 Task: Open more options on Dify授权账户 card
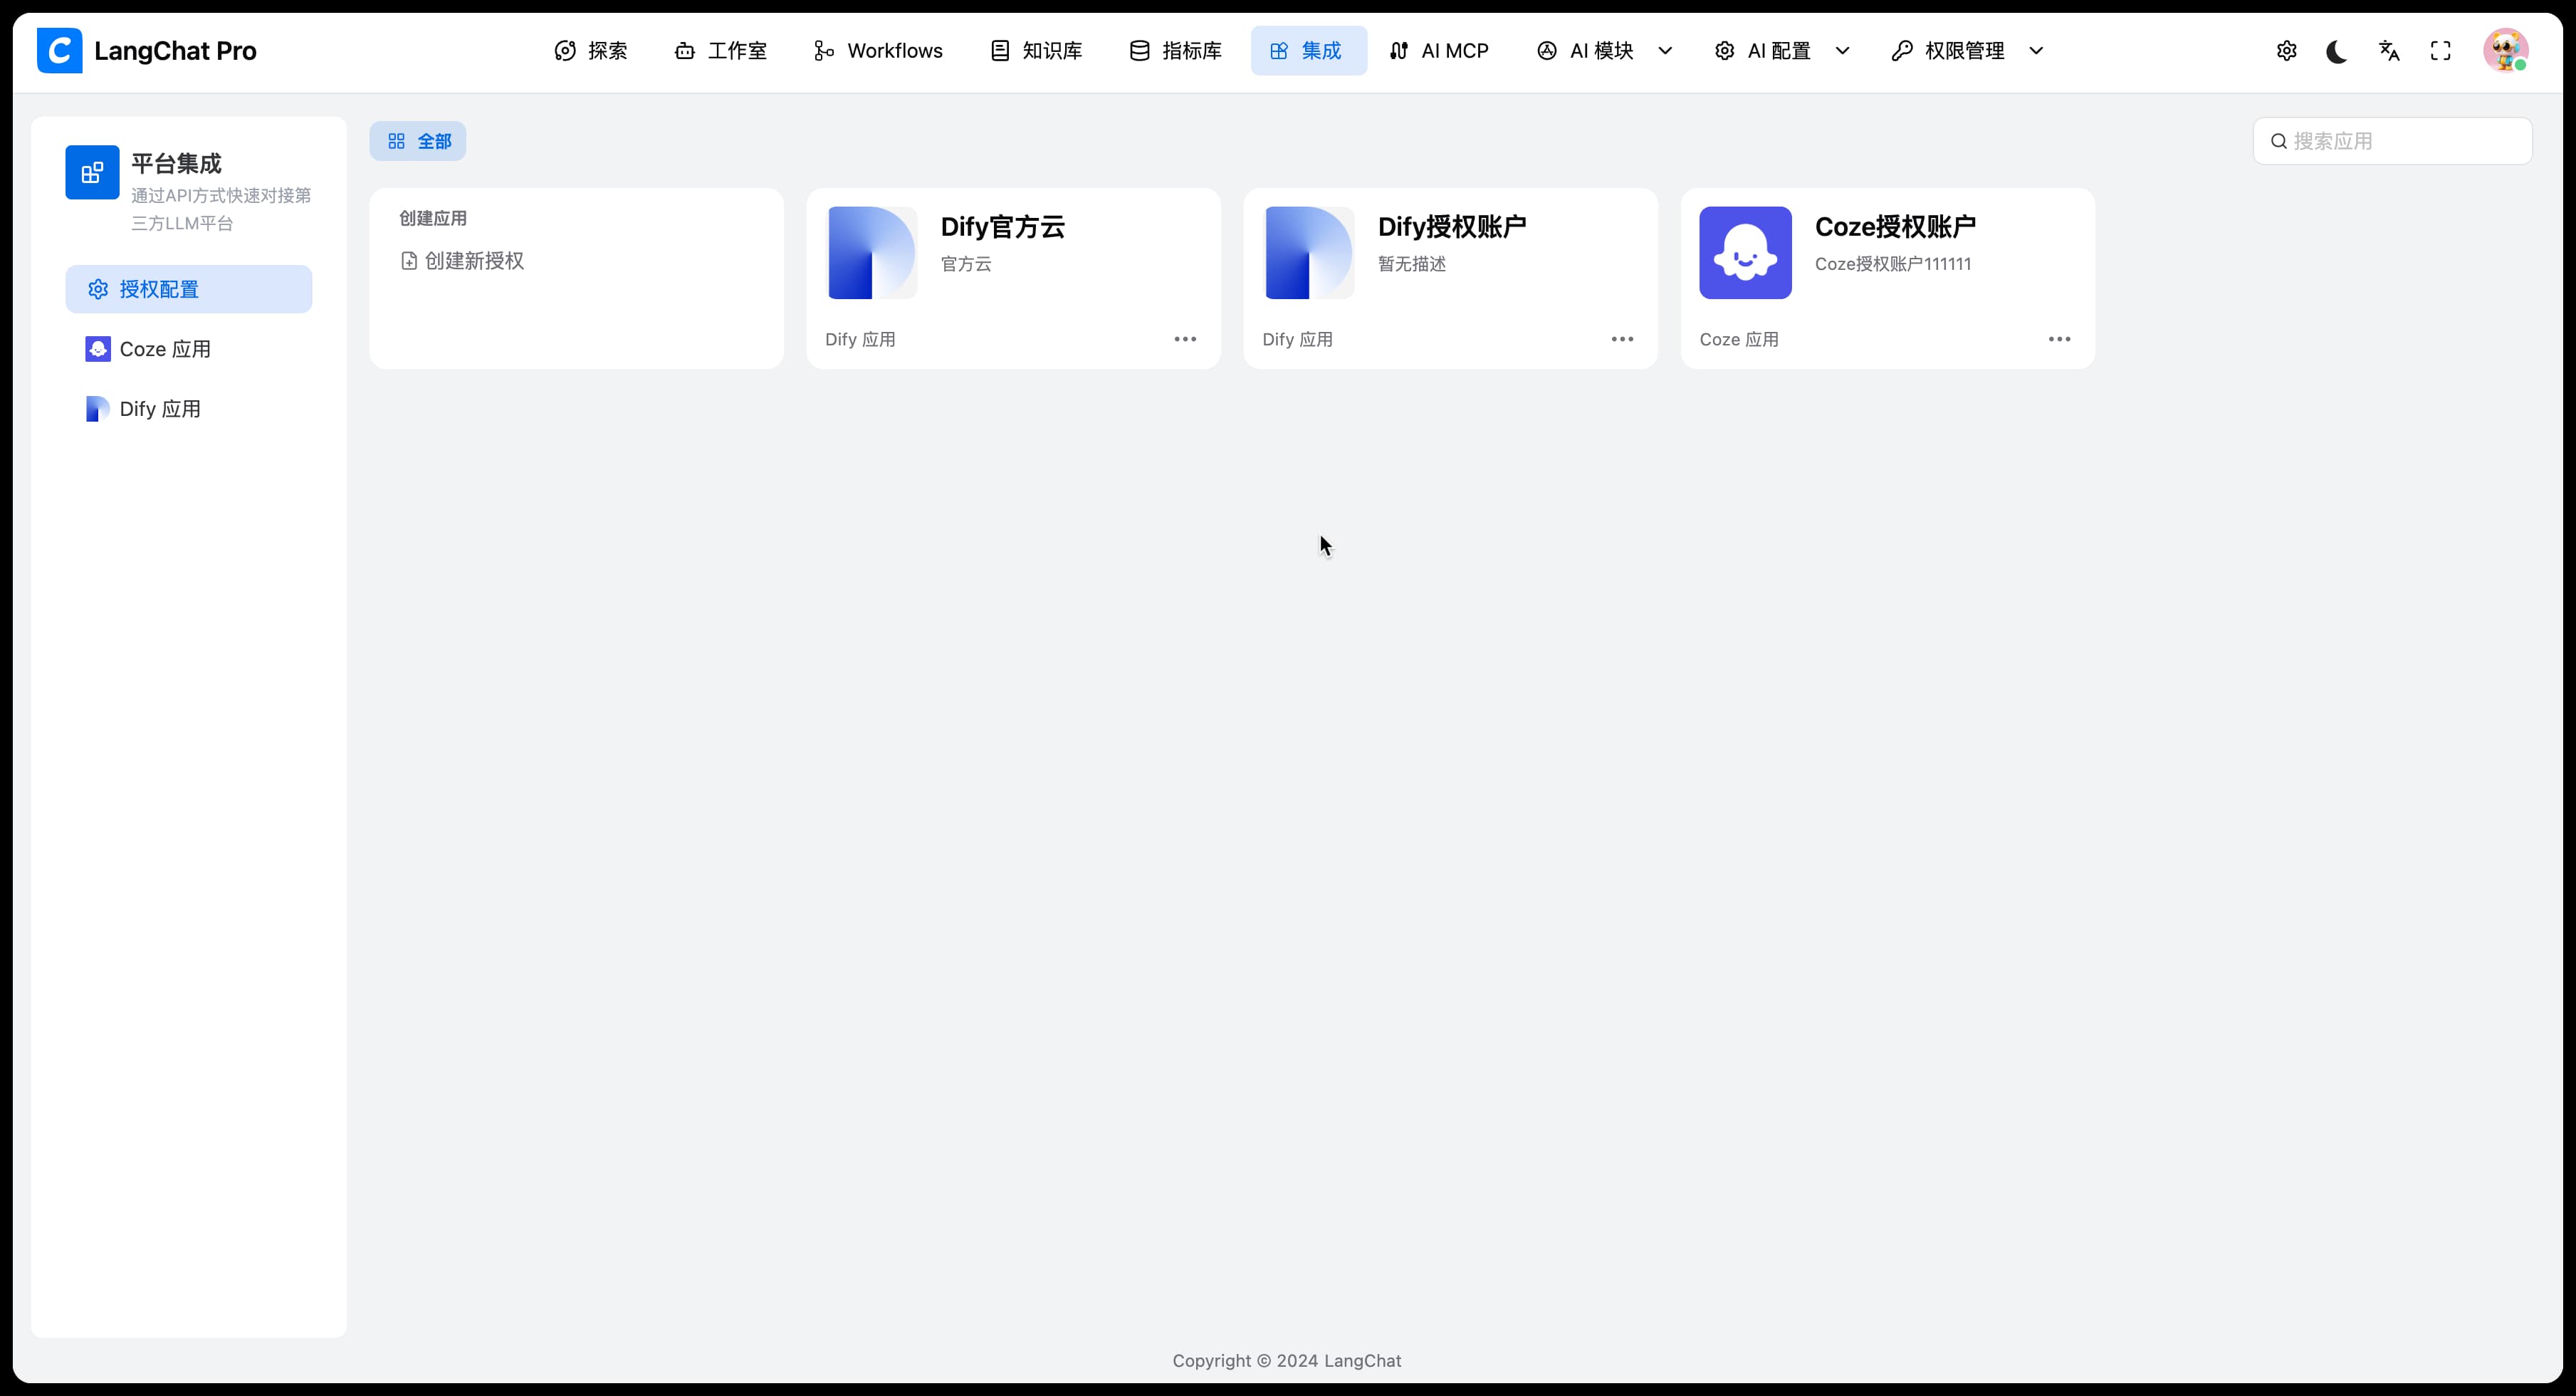pos(1622,339)
